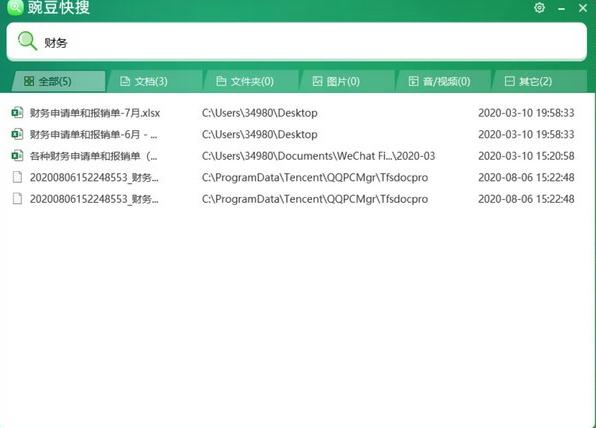Click the search field containing 财务

pyautogui.click(x=296, y=41)
